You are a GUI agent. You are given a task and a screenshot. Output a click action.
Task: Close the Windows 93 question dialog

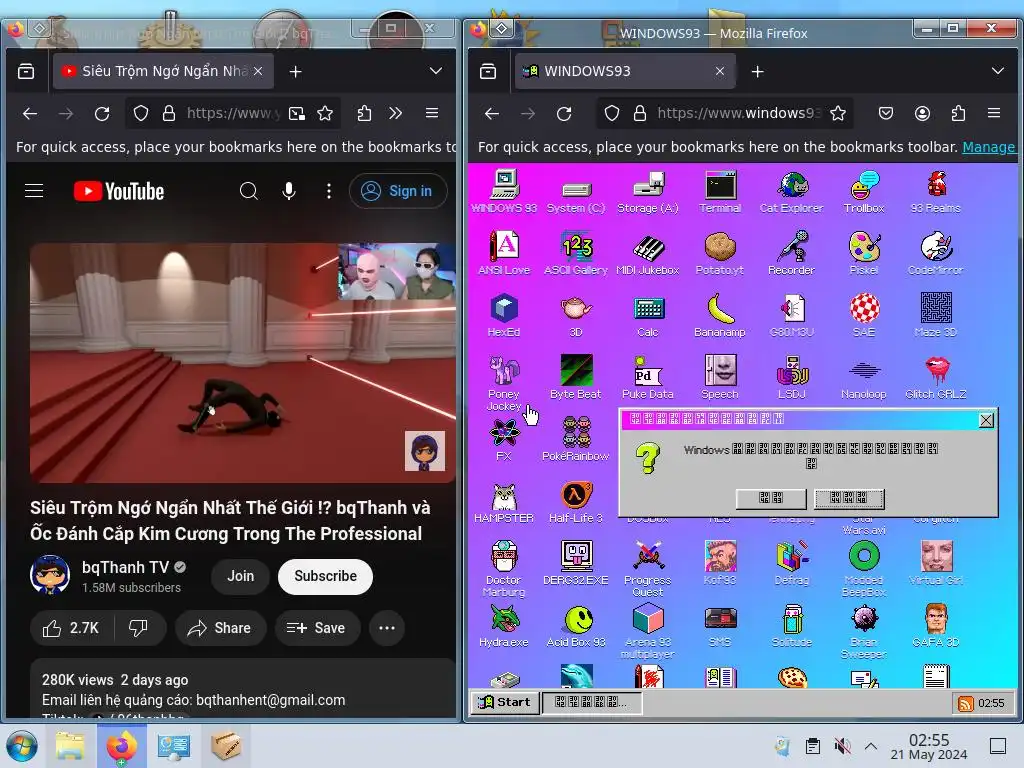986,420
